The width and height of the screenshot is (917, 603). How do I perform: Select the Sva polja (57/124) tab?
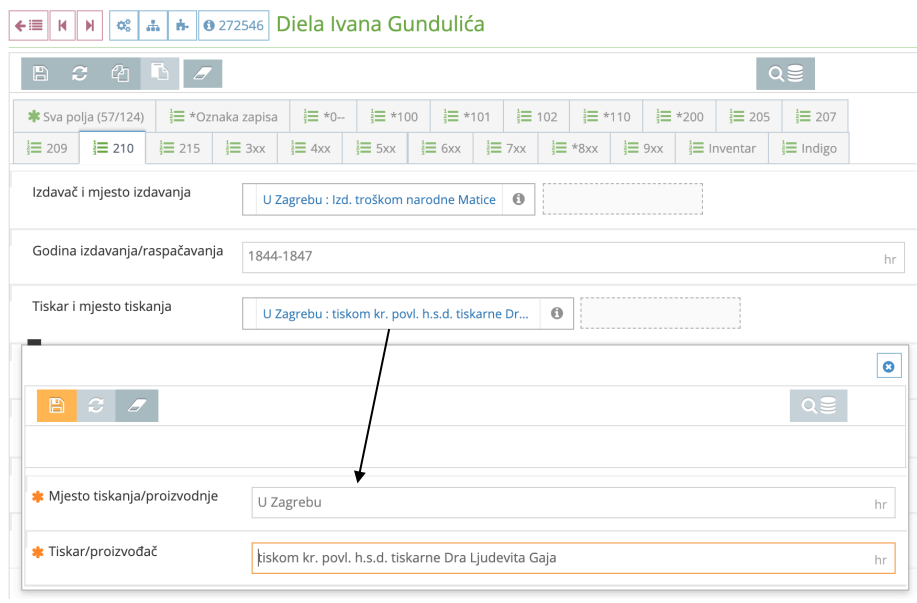tap(88, 116)
